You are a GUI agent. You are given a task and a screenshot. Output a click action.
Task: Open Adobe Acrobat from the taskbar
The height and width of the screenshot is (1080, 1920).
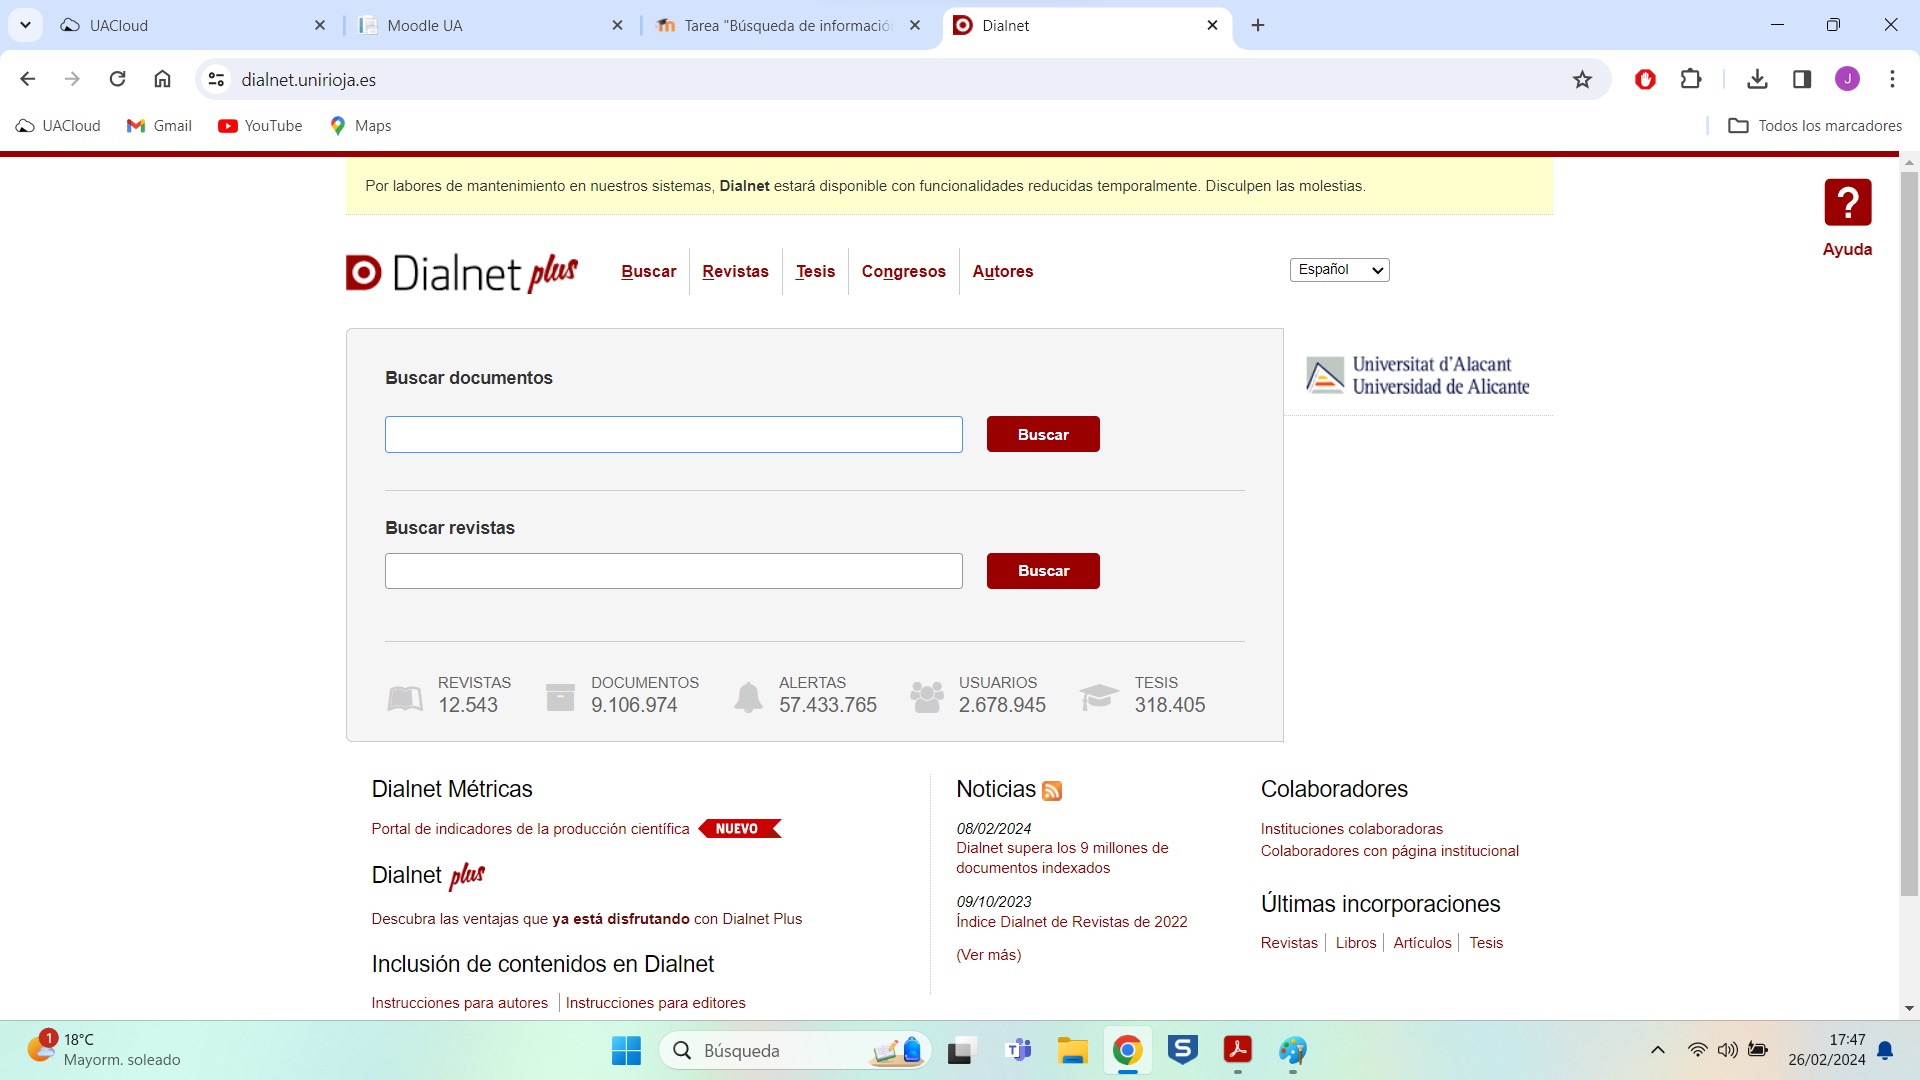click(x=1237, y=1050)
